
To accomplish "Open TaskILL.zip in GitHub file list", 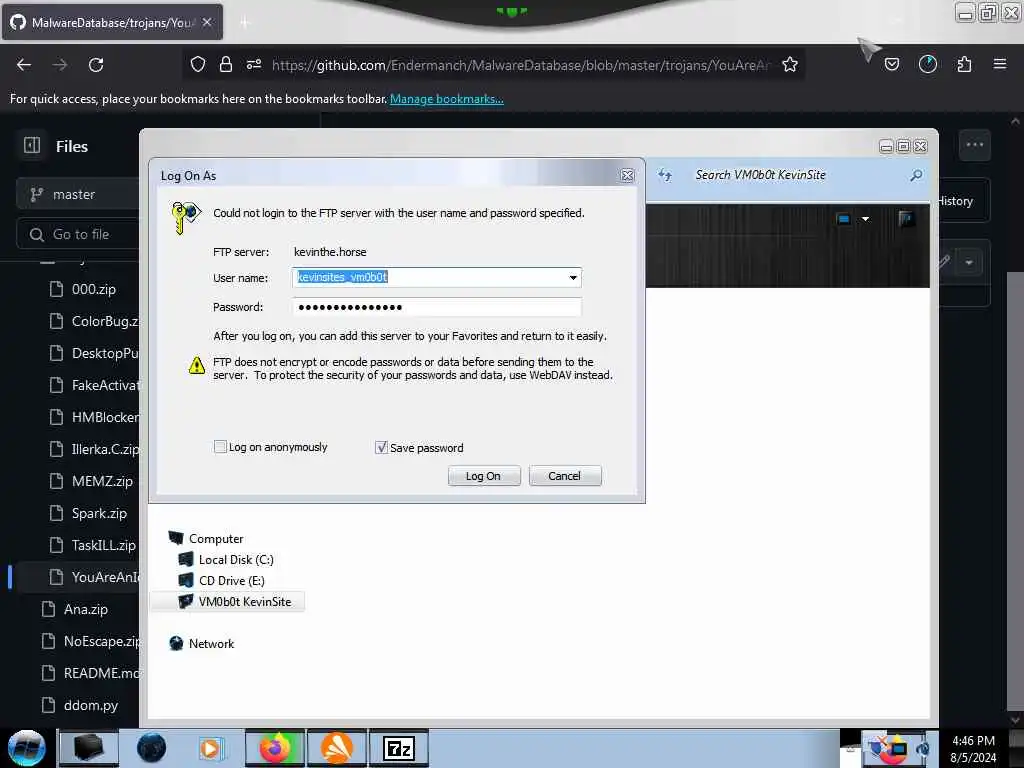I will point(103,545).
